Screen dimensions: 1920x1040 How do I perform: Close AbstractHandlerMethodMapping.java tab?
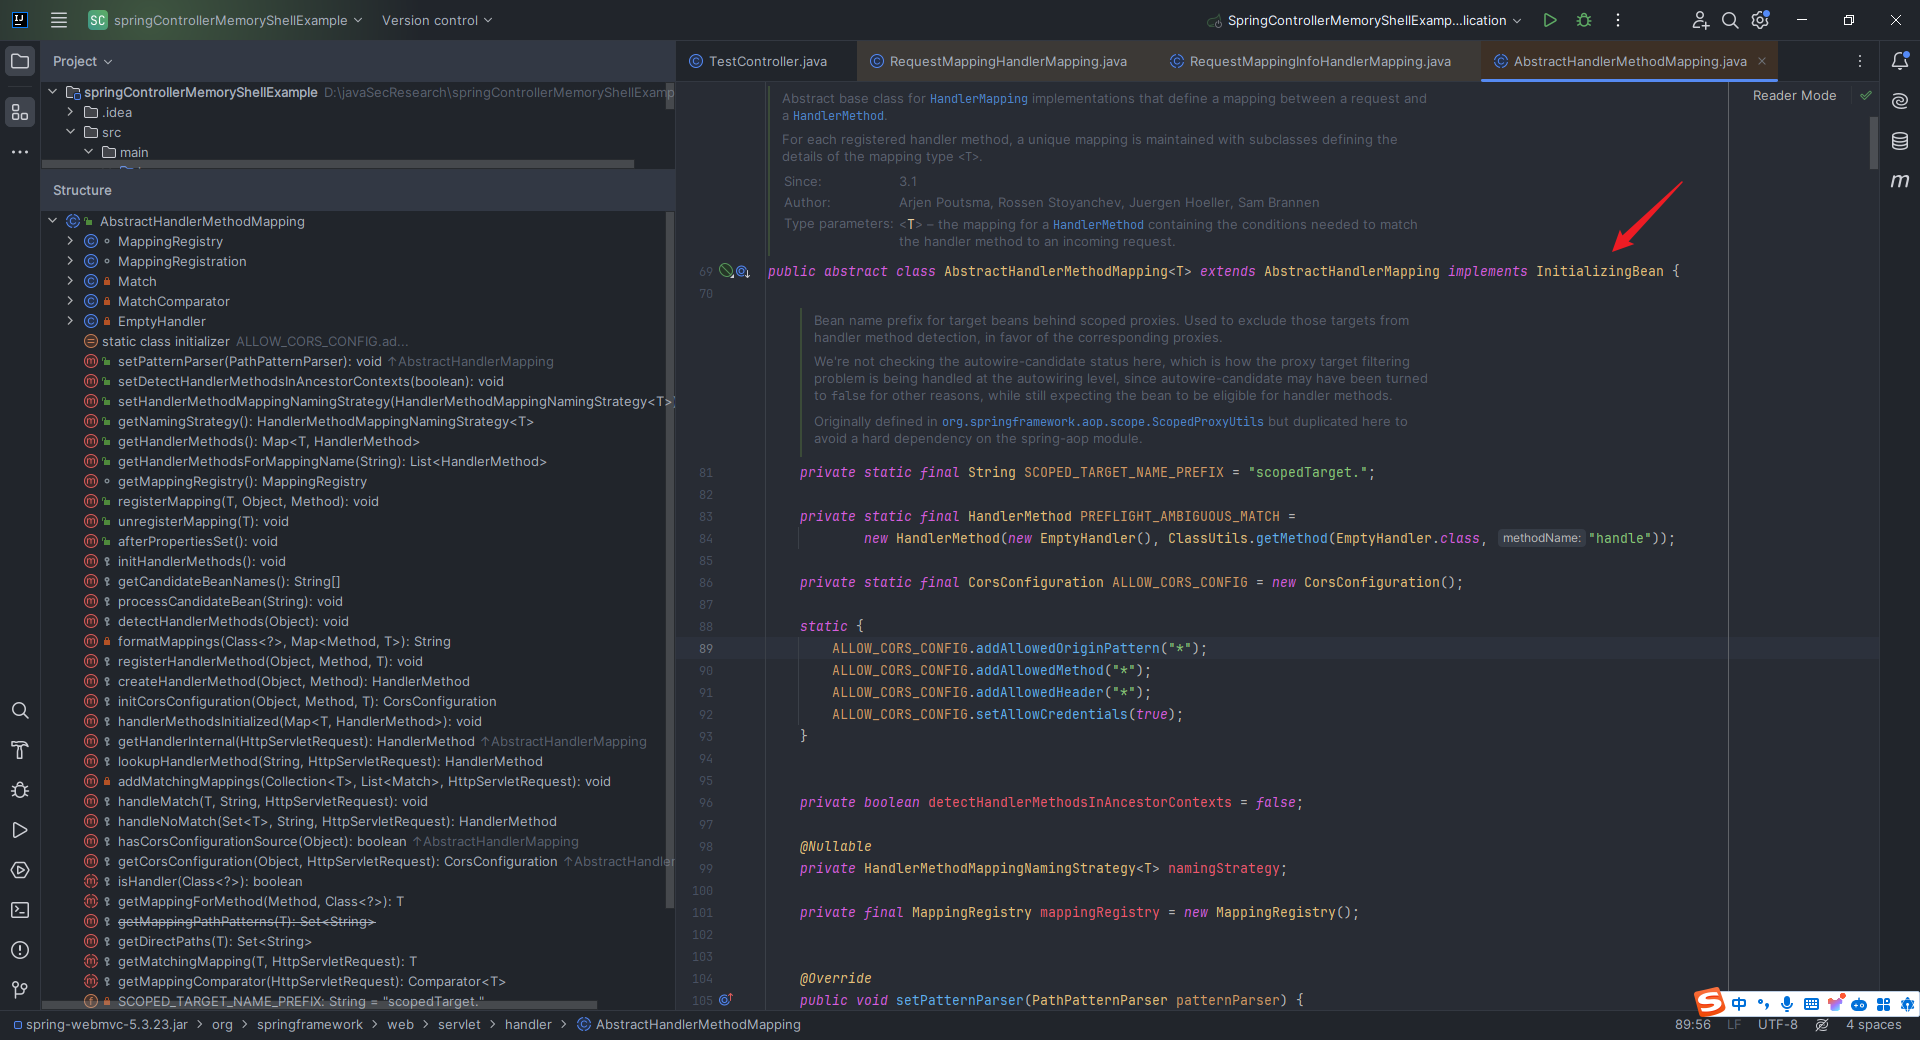coord(1762,61)
